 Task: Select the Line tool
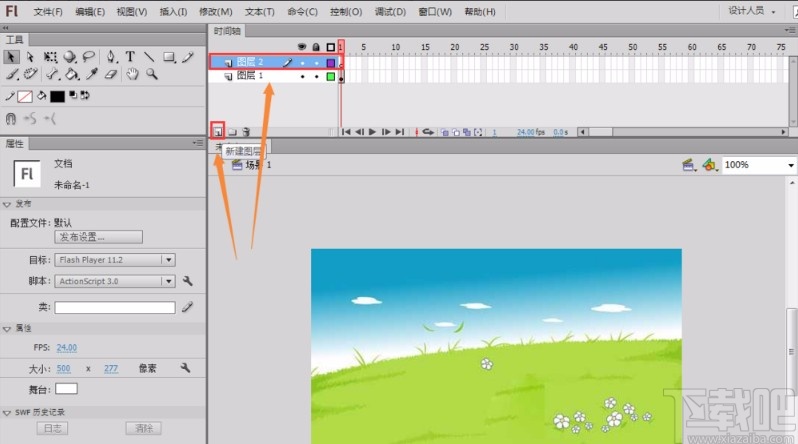coord(149,57)
